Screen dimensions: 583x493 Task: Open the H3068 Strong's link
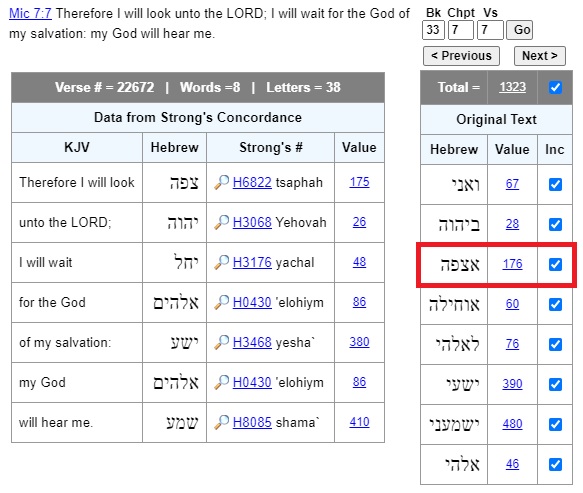tap(252, 222)
